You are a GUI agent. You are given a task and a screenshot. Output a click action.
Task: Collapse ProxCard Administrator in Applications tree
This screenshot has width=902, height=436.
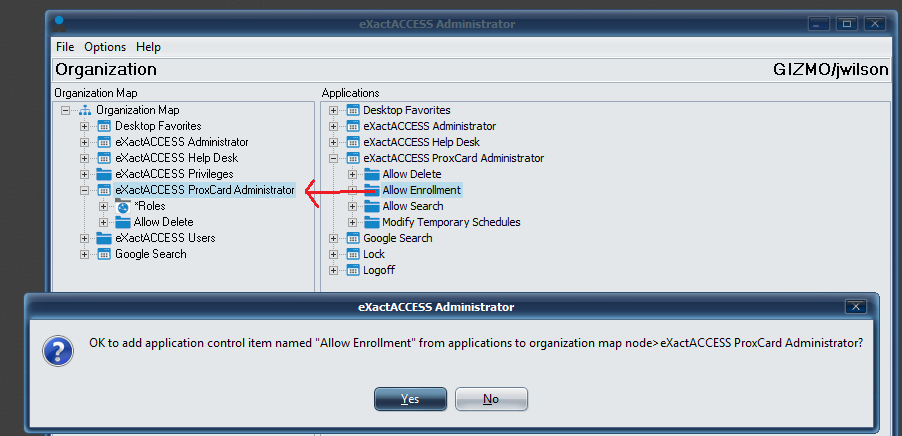333,158
